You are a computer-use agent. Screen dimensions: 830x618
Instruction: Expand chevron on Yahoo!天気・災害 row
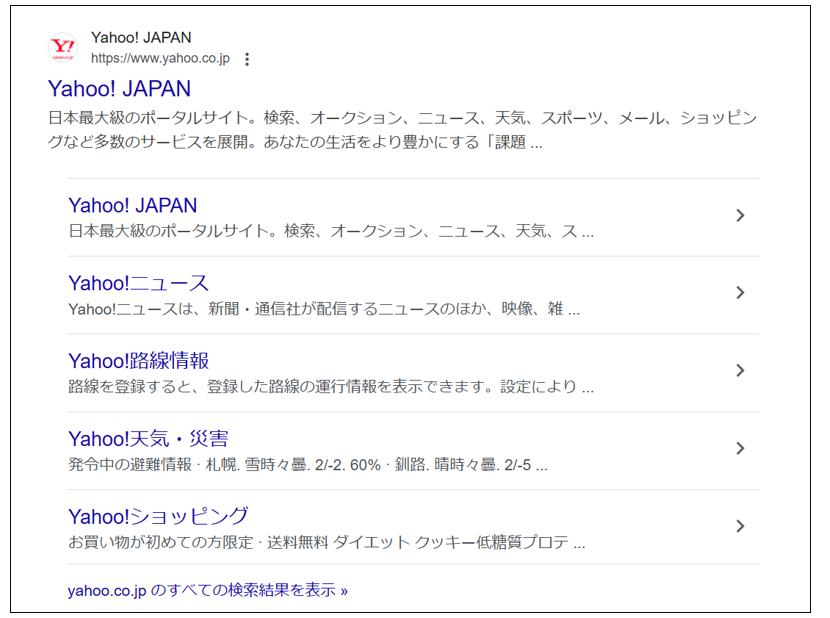(740, 449)
